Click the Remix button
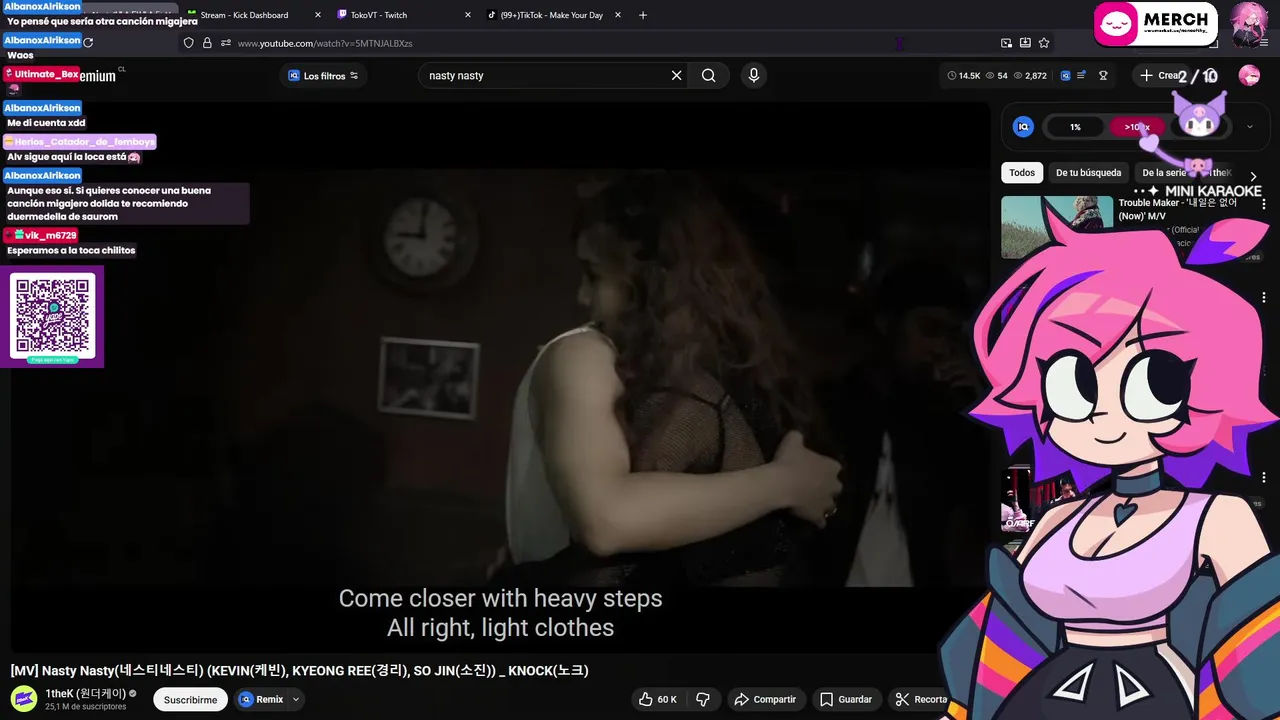1280x720 pixels. coord(262,700)
